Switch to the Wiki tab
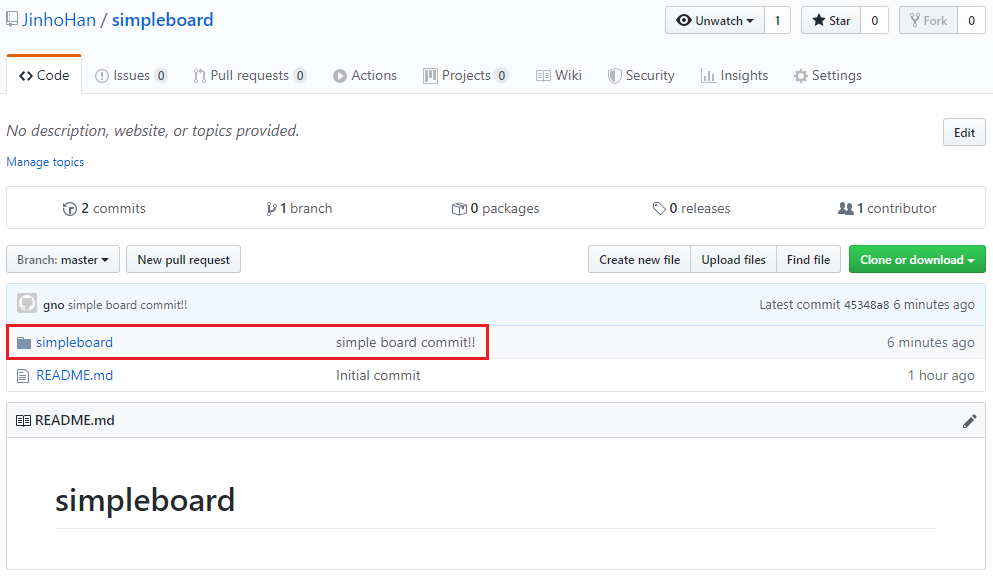The image size is (993, 576). point(559,75)
